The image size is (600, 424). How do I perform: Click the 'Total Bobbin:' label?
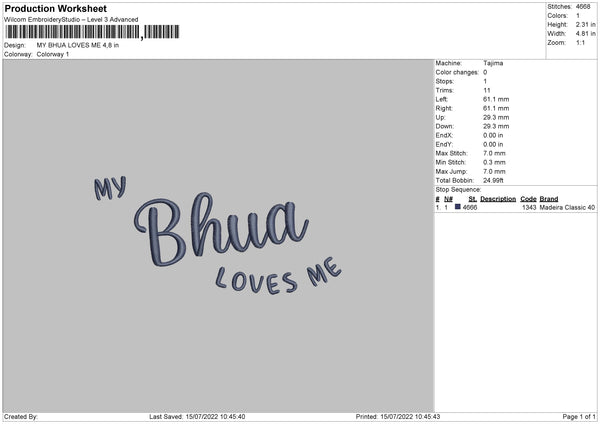455,181
